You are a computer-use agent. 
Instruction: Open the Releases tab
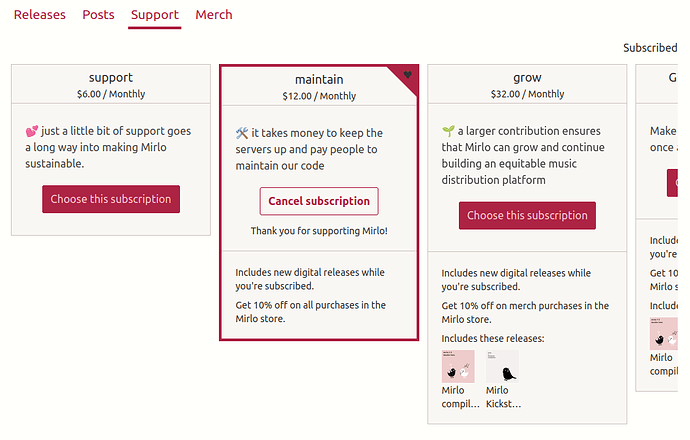[x=40, y=15]
